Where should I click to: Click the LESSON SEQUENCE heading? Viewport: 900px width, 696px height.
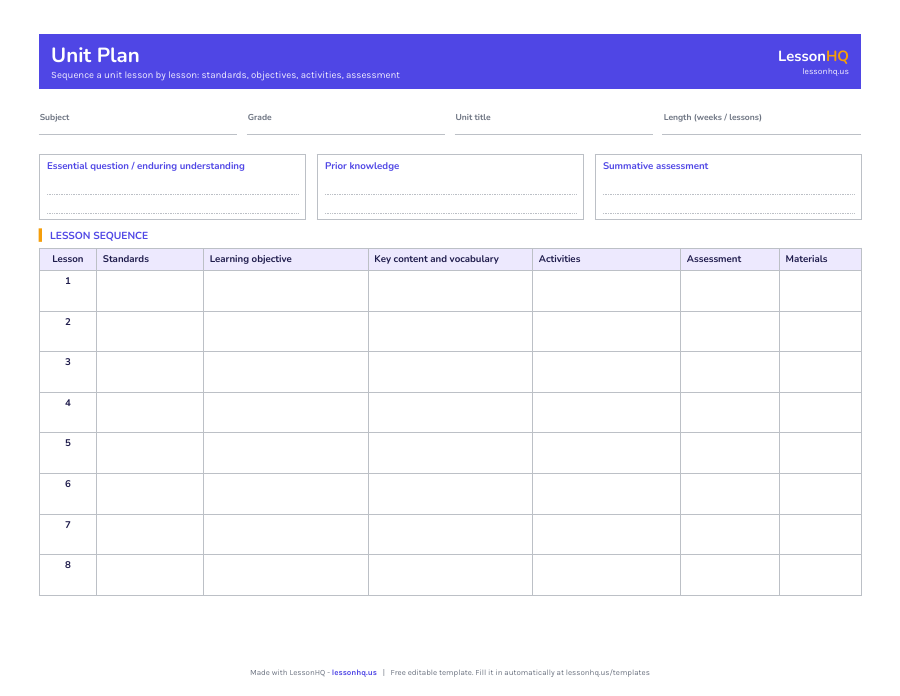99,235
